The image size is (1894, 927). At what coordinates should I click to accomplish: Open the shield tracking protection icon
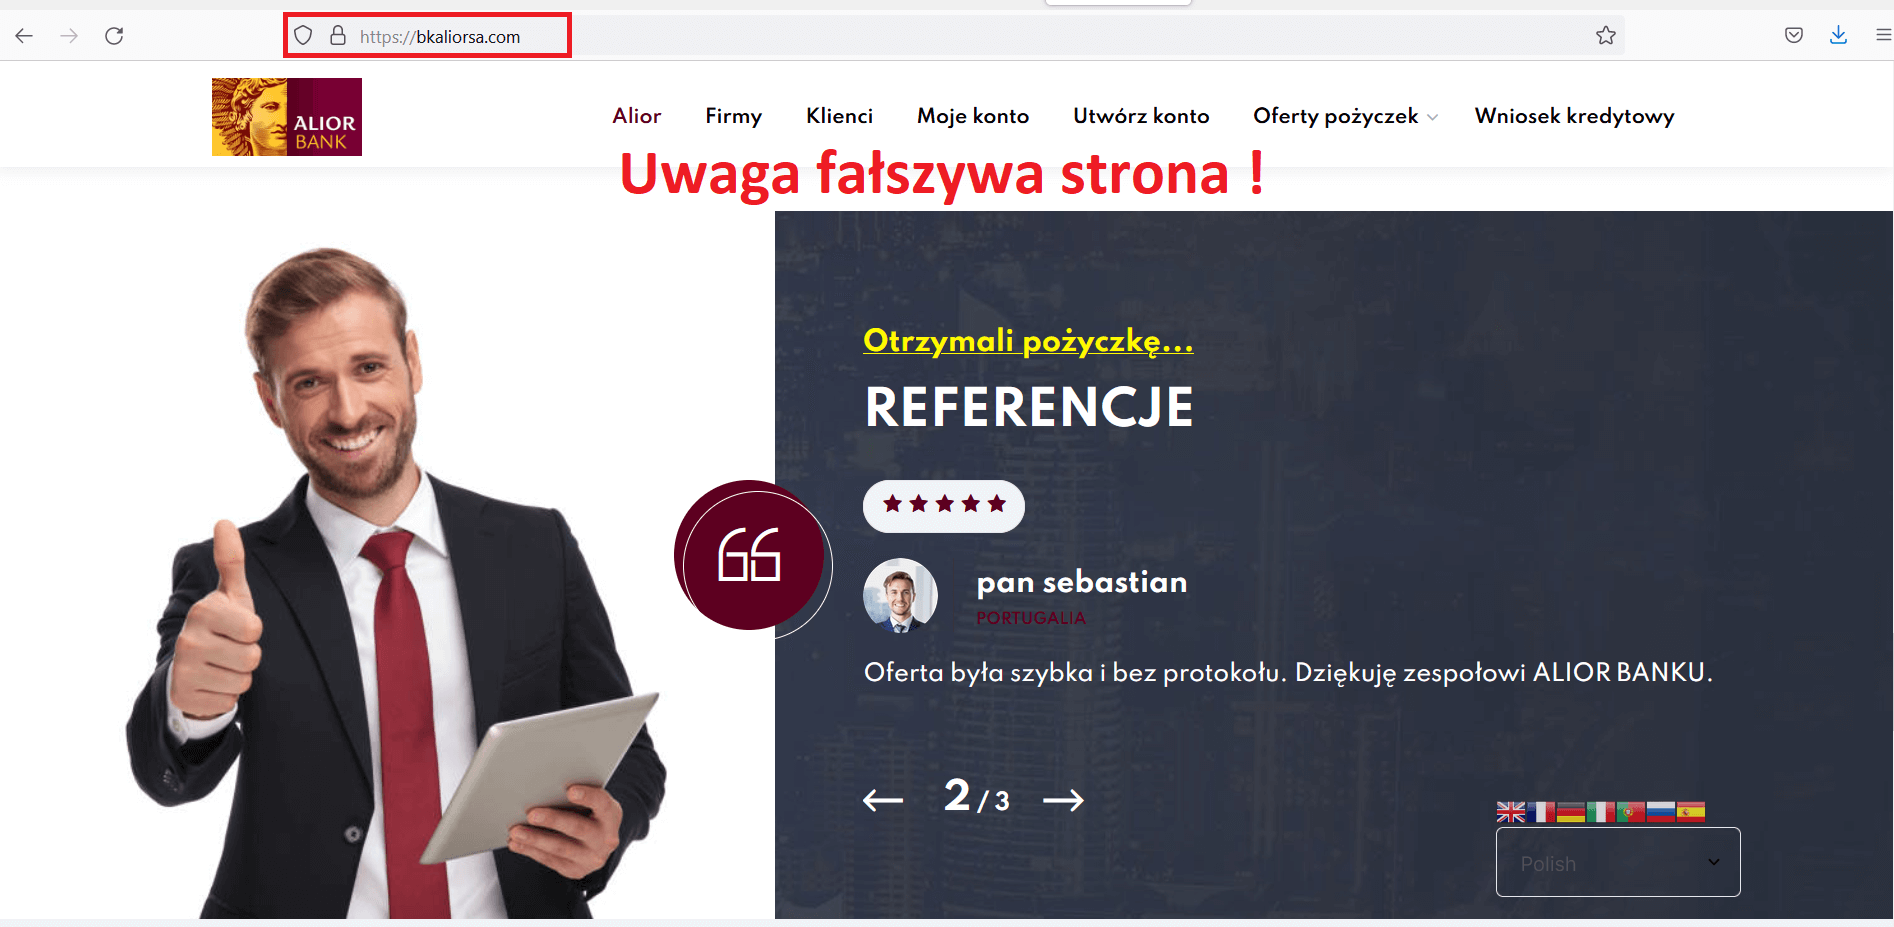click(303, 36)
